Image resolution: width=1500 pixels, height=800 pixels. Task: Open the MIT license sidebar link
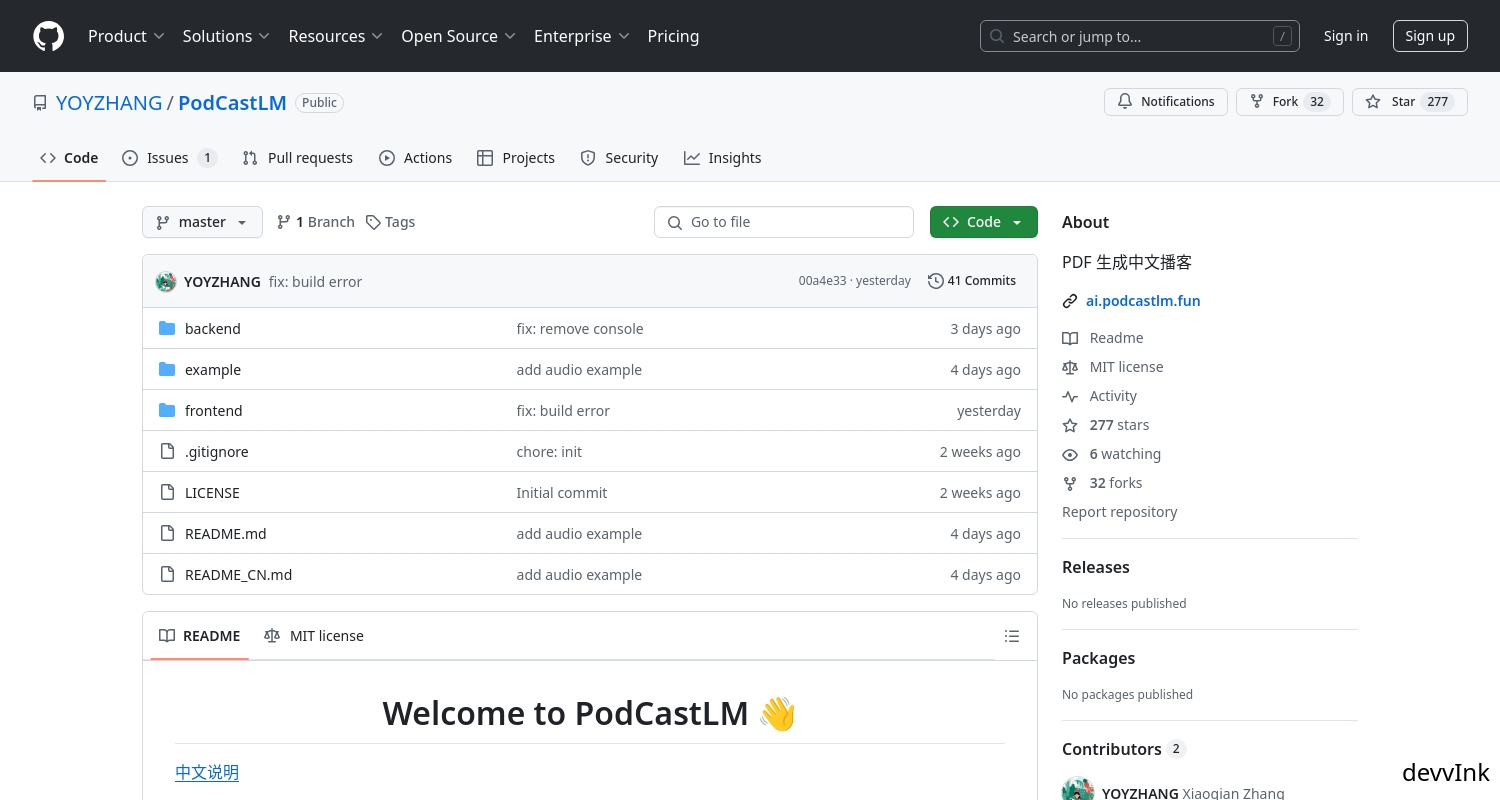[x=1113, y=367]
